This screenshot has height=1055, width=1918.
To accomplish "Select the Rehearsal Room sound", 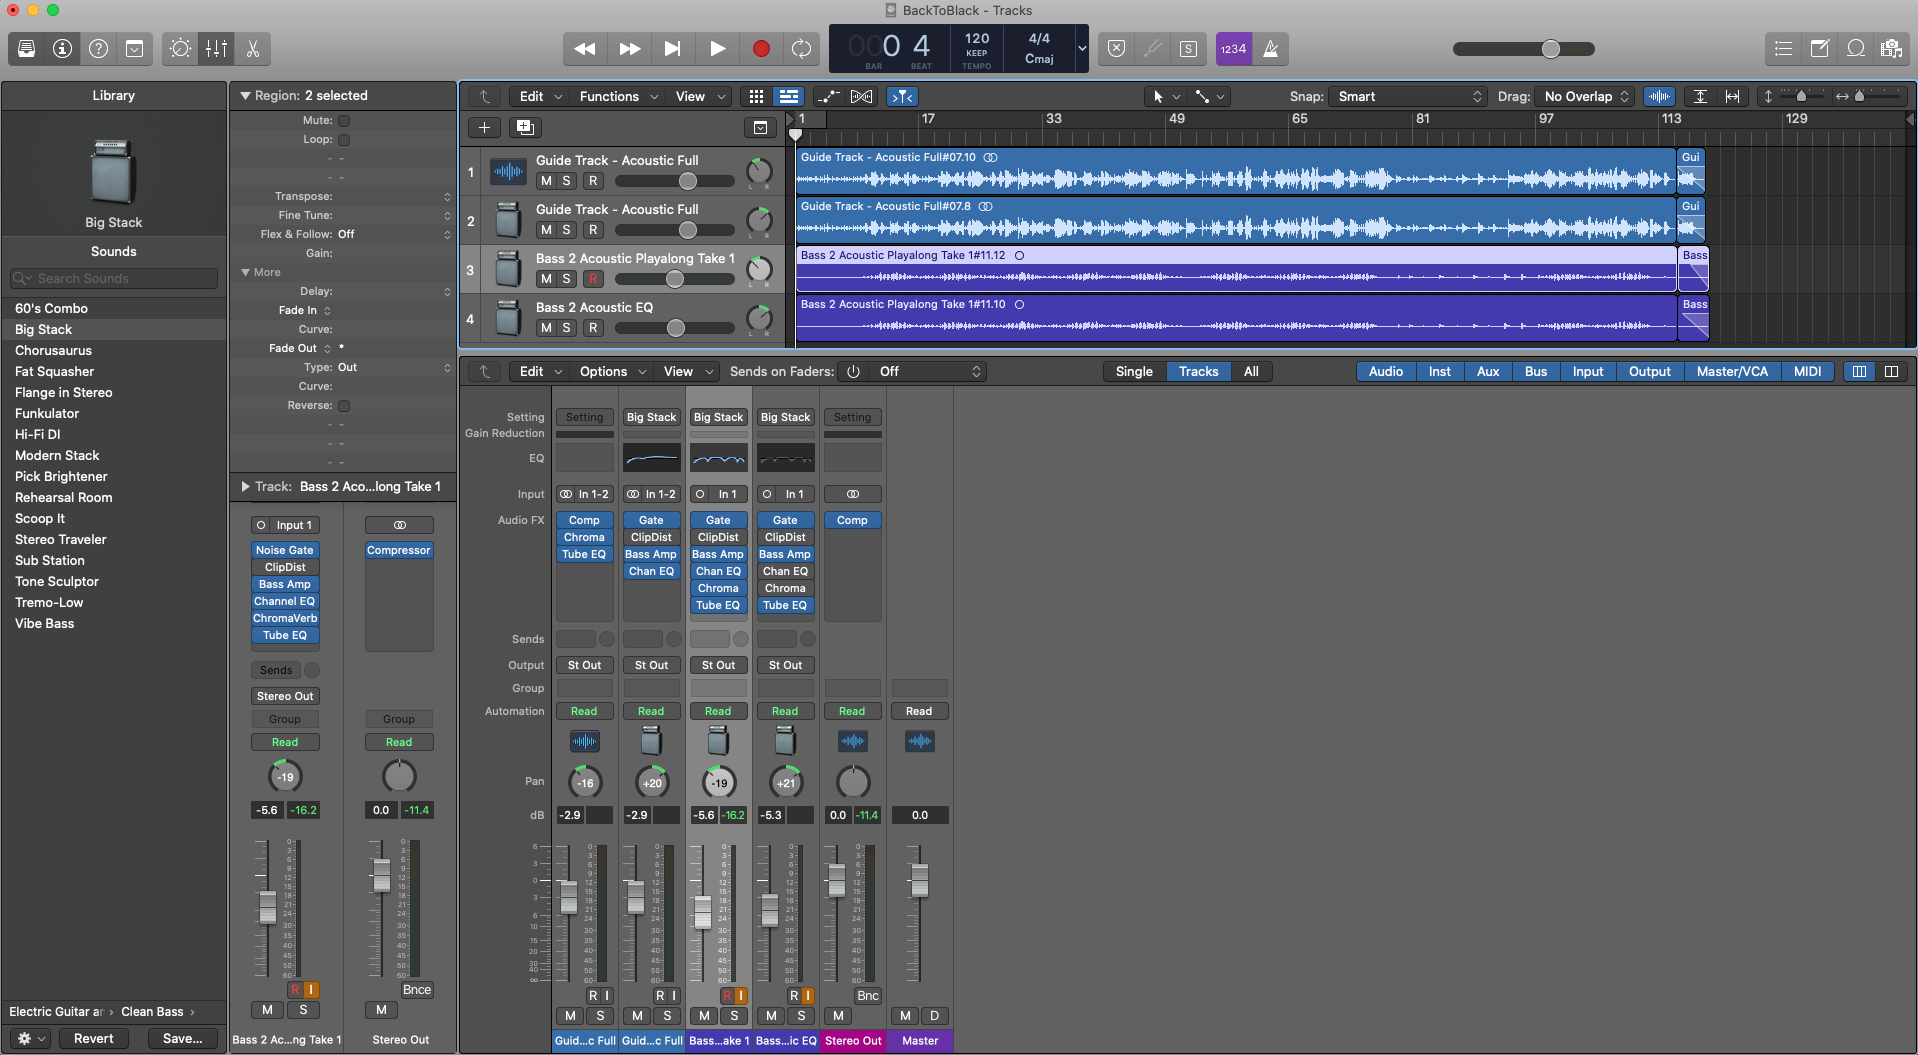I will pos(64,497).
